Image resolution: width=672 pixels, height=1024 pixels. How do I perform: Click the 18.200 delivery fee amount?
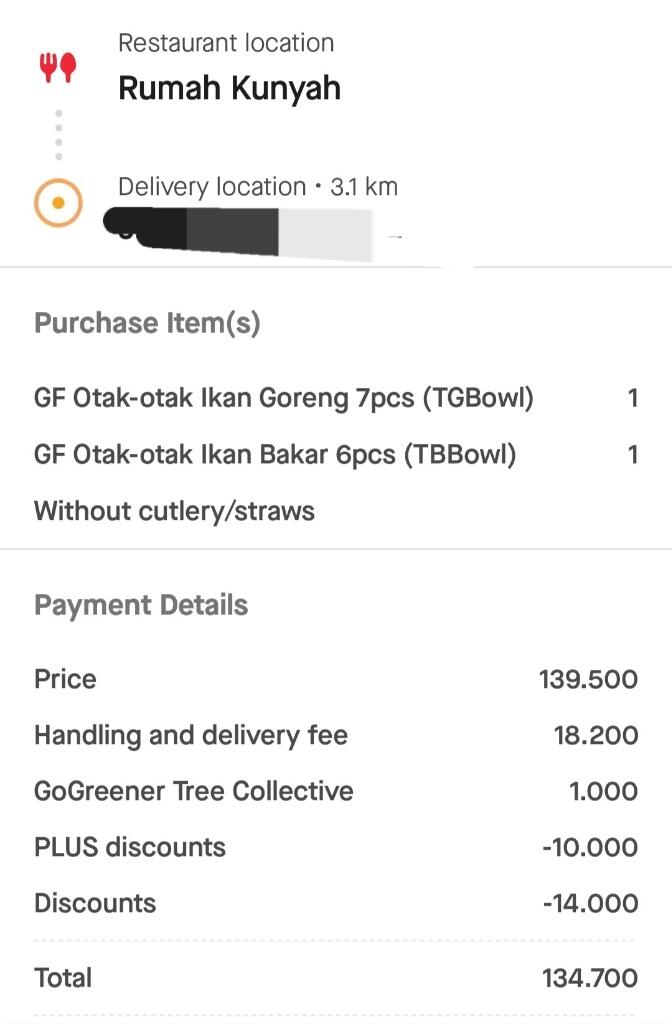tap(595, 736)
